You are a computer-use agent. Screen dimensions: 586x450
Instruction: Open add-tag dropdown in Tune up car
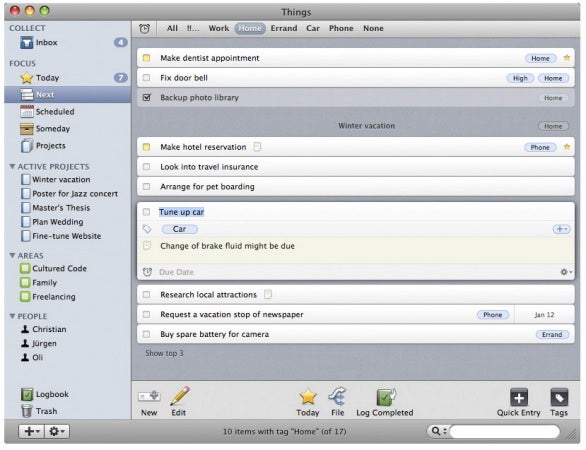(x=561, y=229)
